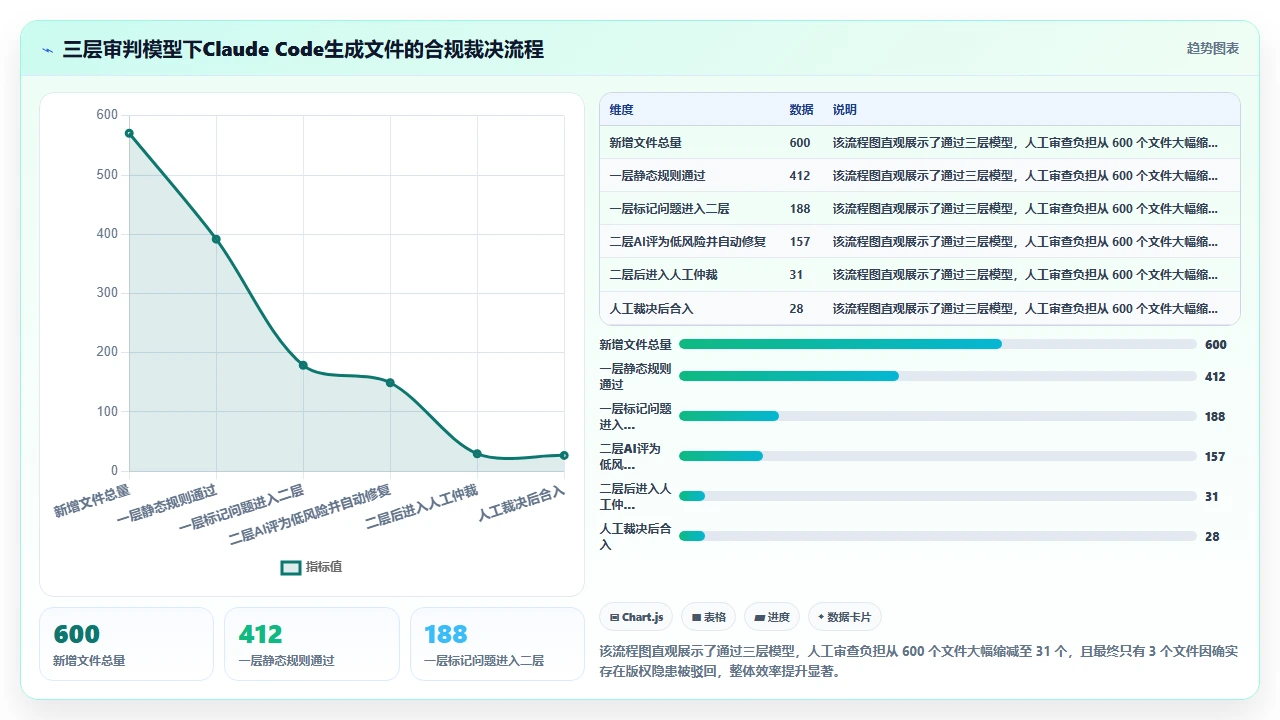
Task: Click the progress bar valued 31
Action: (x=938, y=496)
